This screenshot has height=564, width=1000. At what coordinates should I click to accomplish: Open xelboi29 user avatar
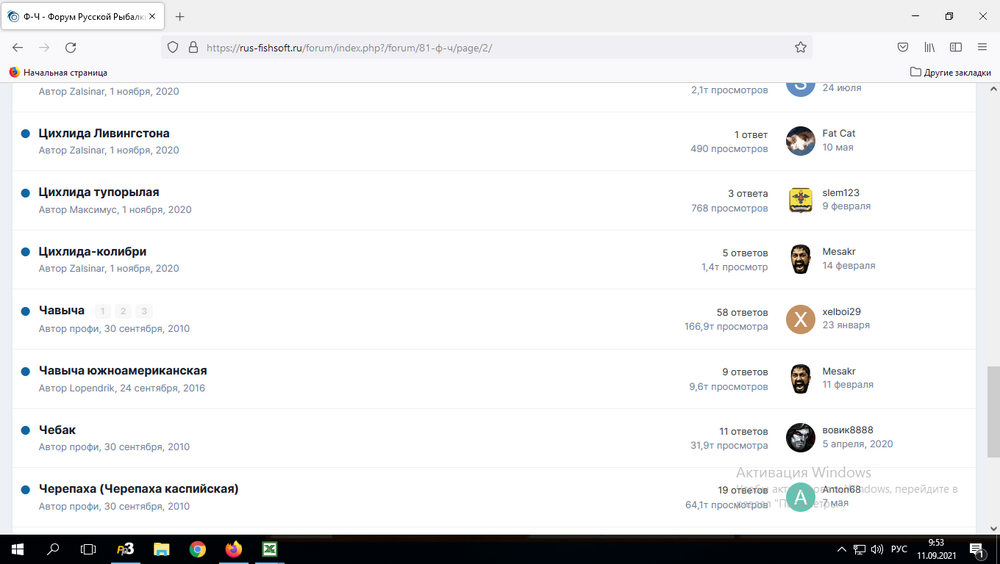[x=800, y=319]
